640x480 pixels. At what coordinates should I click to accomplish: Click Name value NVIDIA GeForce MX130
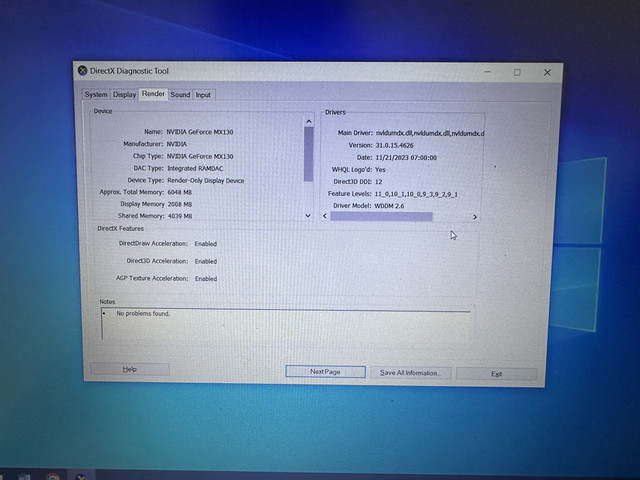pyautogui.click(x=200, y=132)
